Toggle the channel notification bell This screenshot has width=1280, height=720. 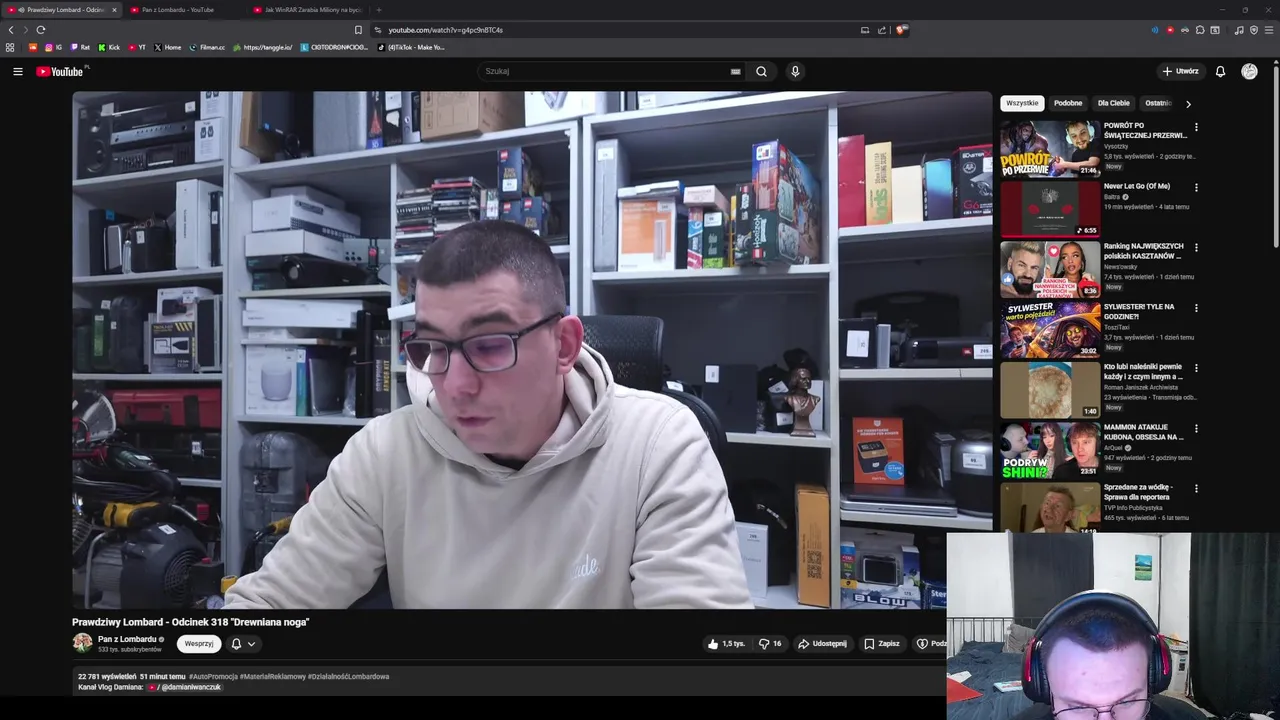tap(237, 644)
